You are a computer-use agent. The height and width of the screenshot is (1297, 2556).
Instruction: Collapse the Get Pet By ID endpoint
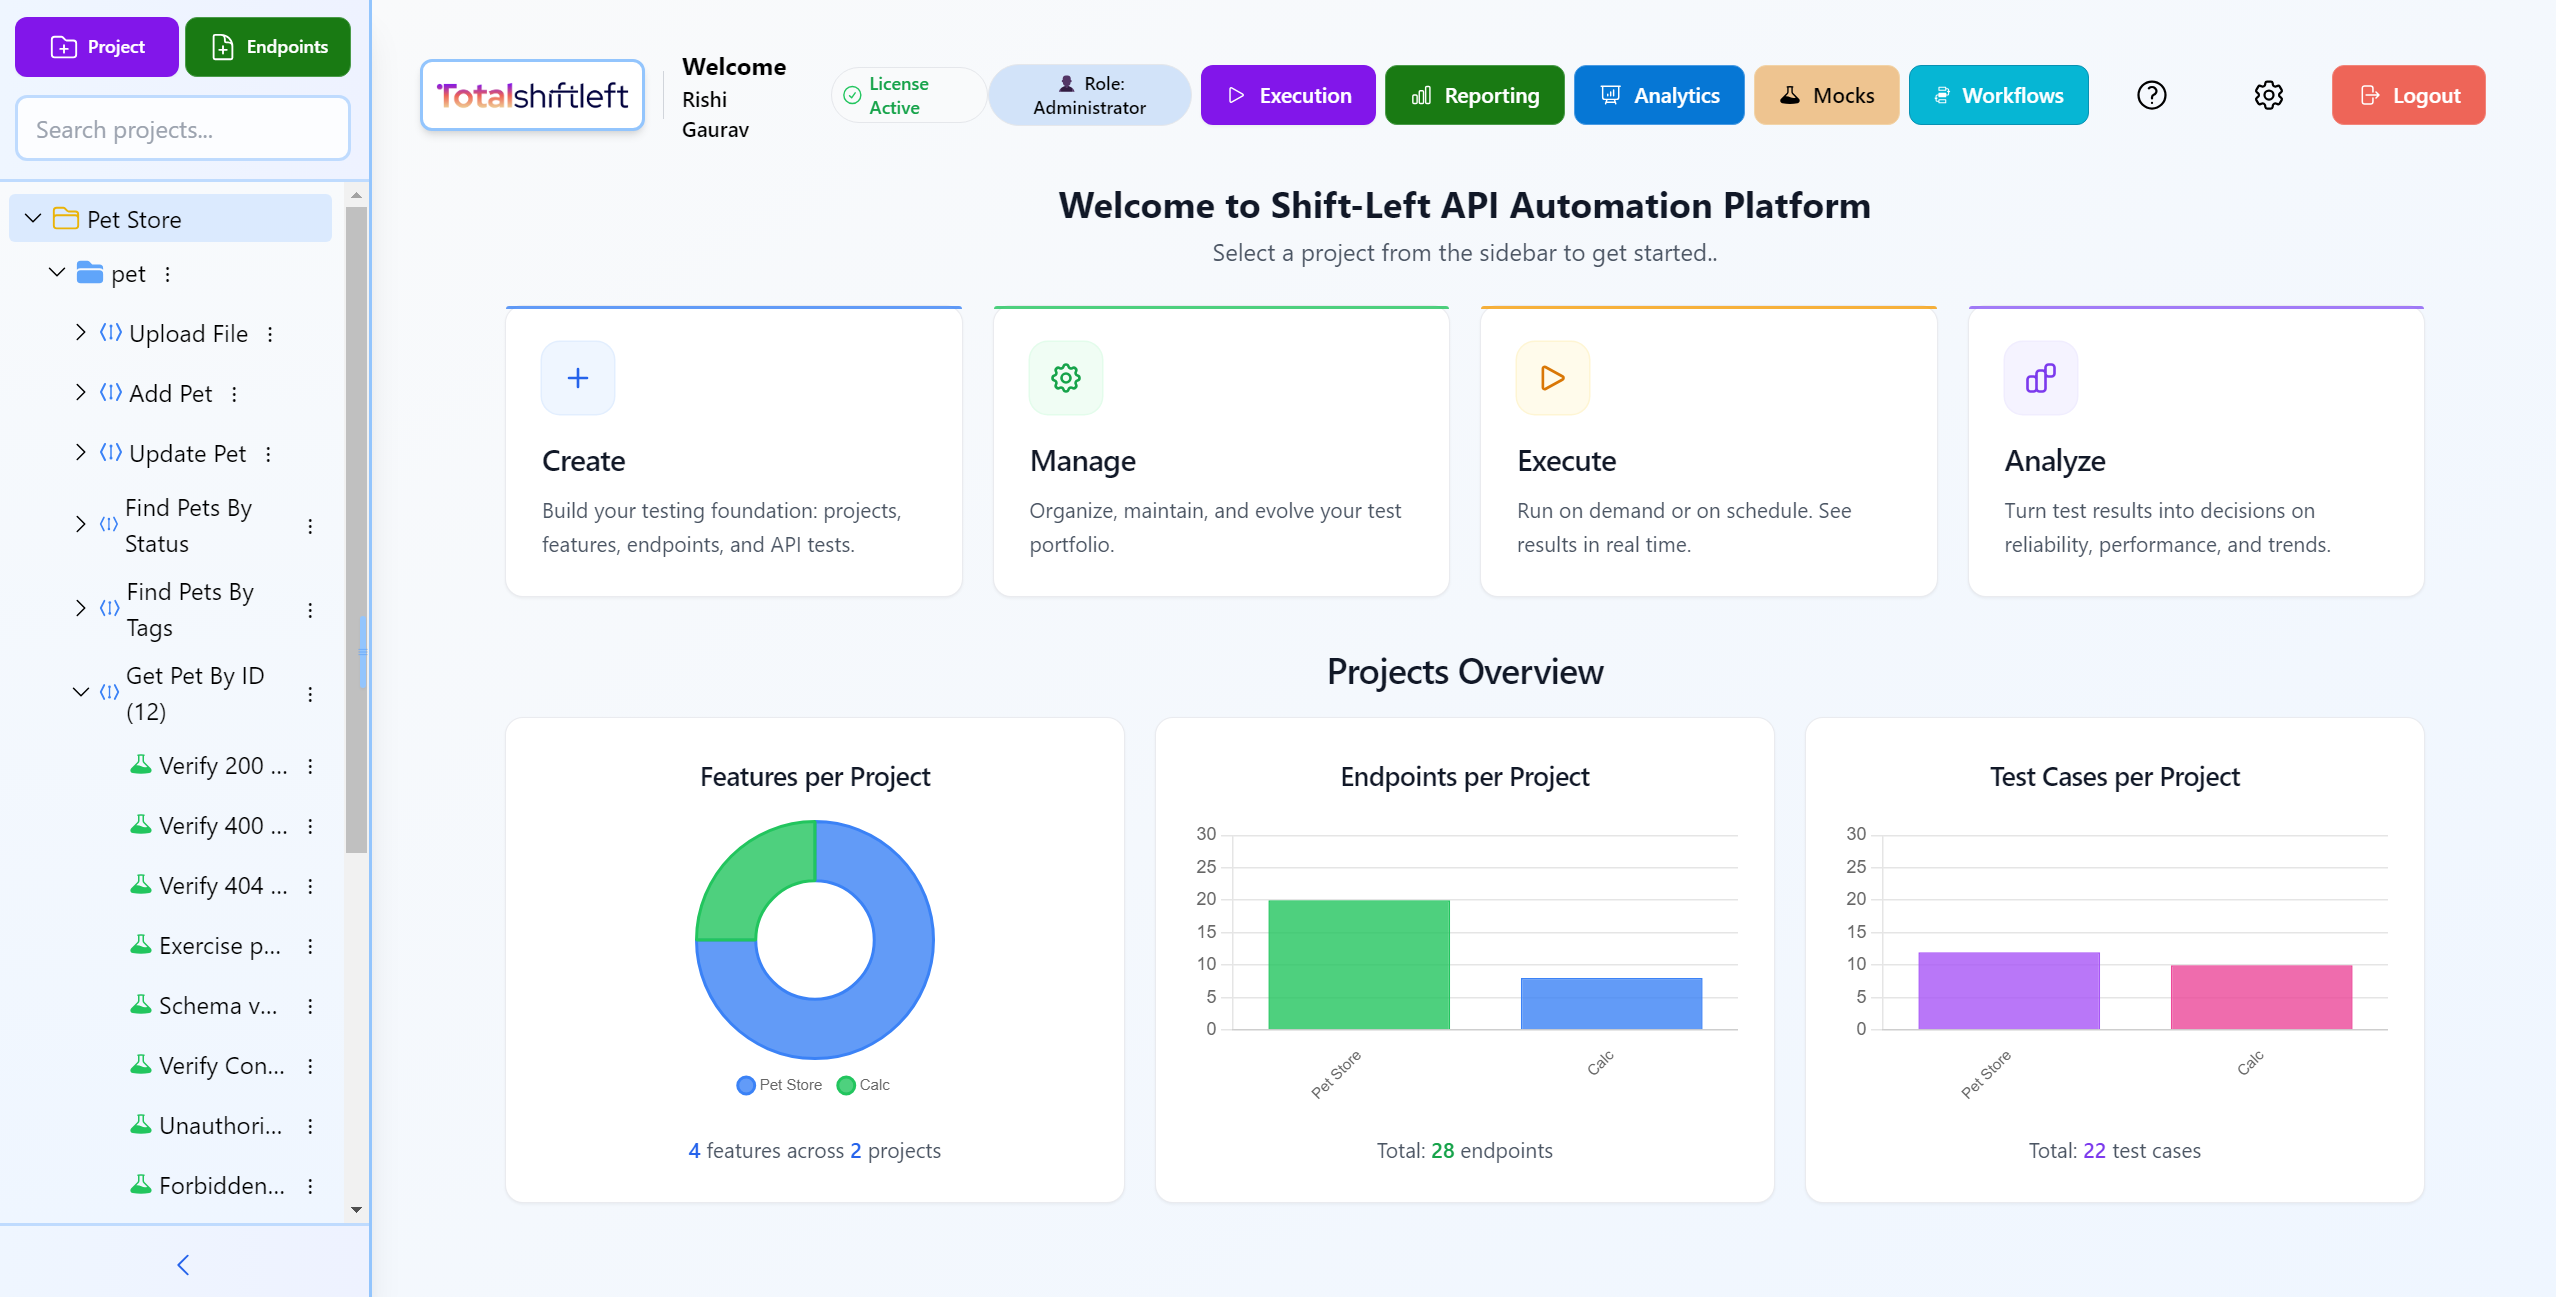pyautogui.click(x=80, y=692)
